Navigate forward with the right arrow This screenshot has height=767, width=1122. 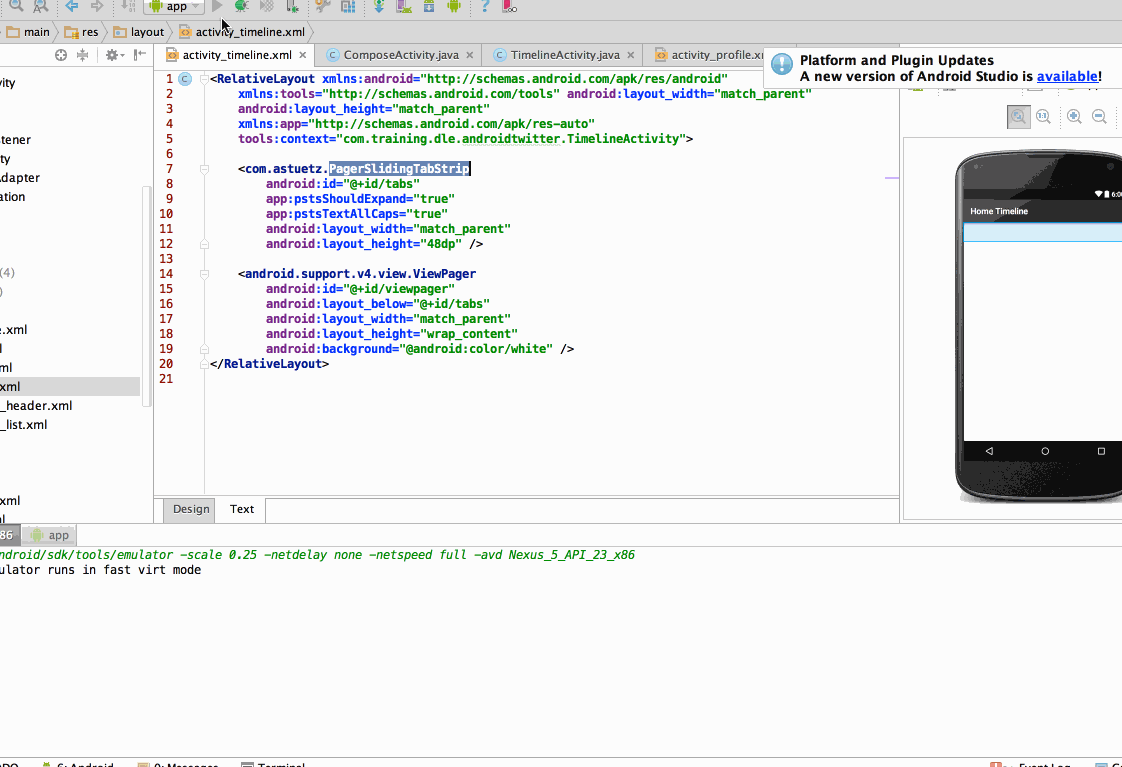click(97, 6)
